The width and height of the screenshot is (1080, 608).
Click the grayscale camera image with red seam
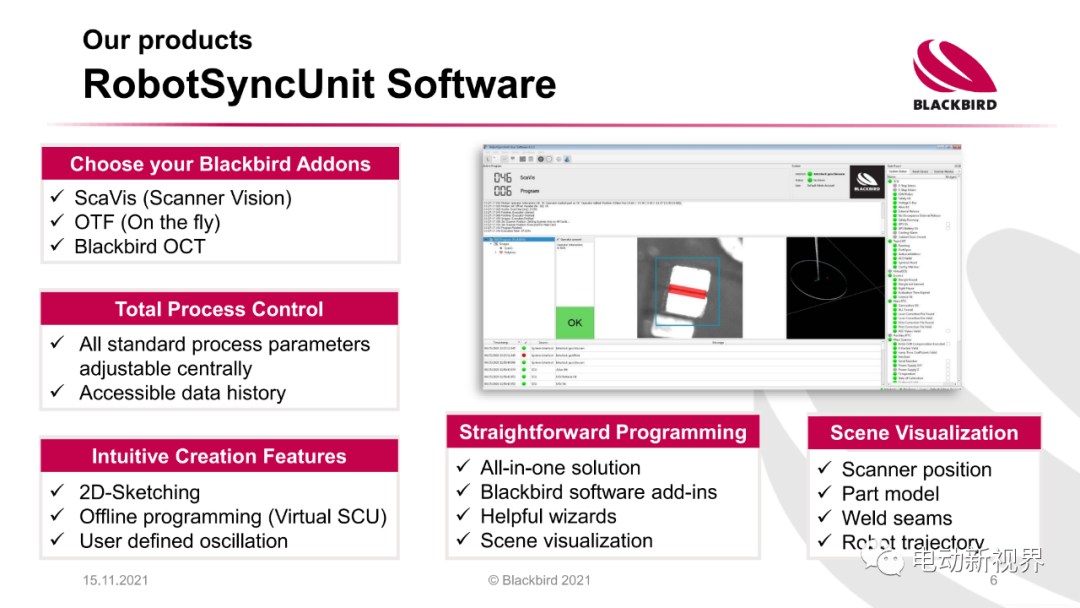click(689, 288)
